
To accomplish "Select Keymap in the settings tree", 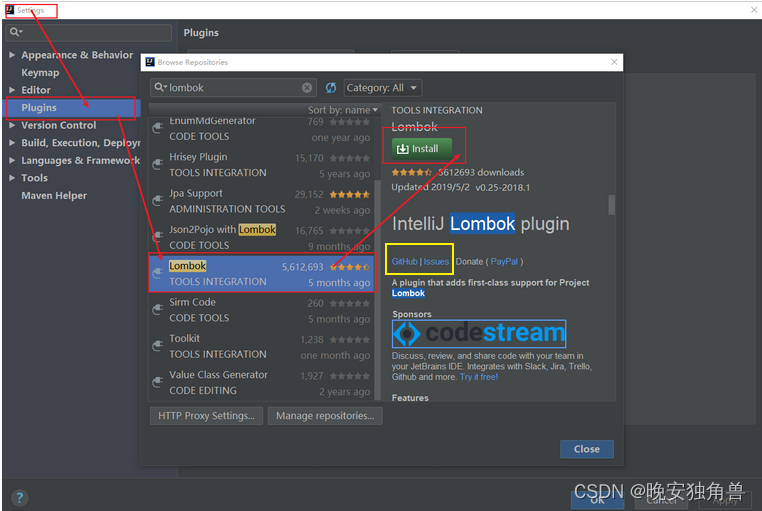I will point(40,72).
